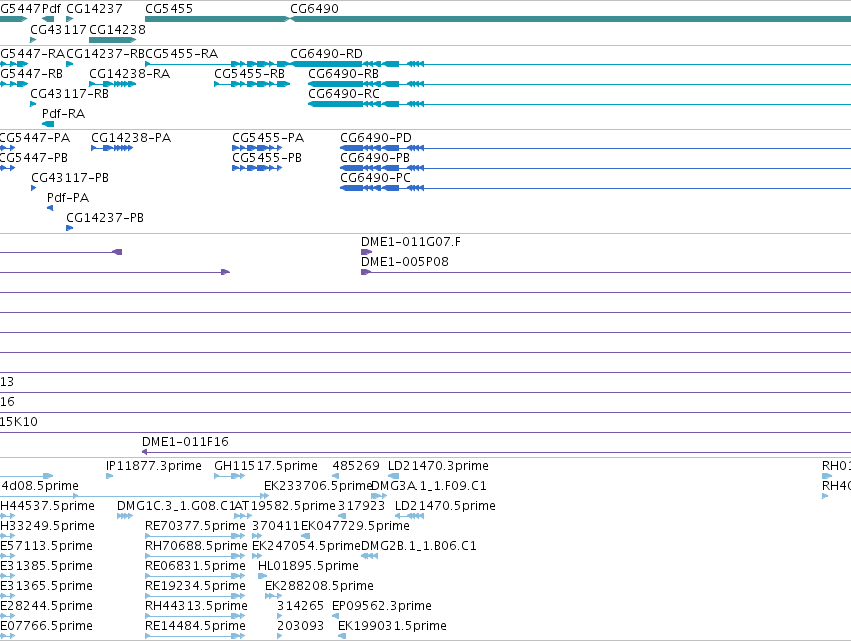
Task: Click protein CG5447-PB label
Action: click(x=34, y=158)
